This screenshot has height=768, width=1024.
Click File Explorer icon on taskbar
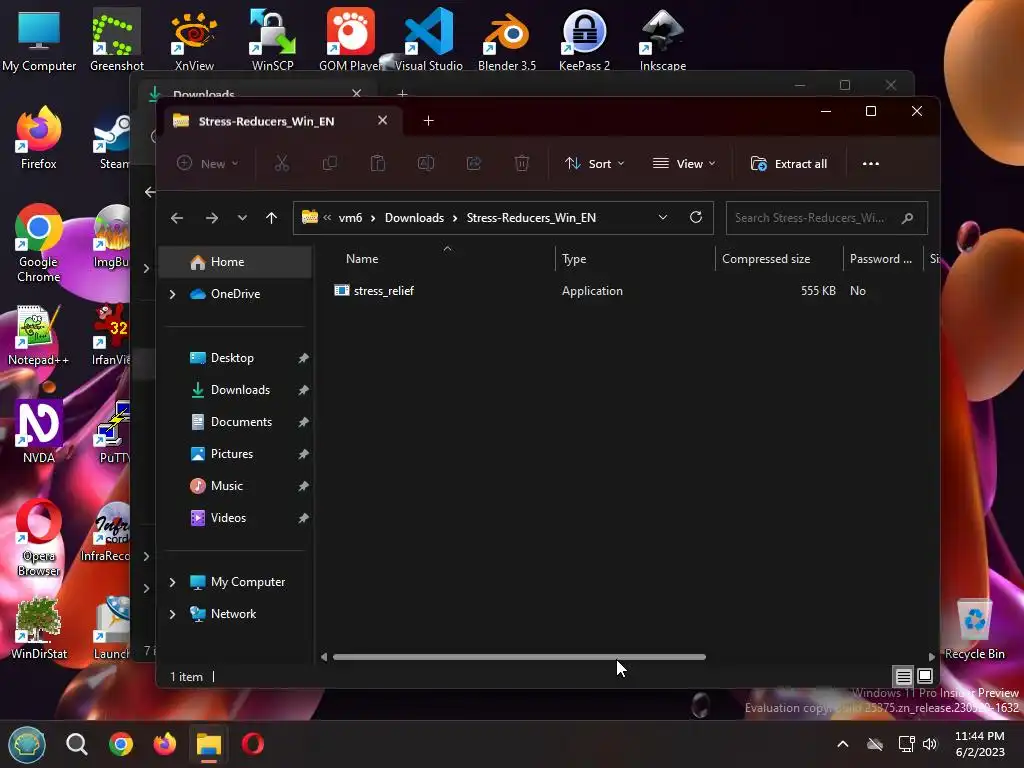pyautogui.click(x=209, y=744)
